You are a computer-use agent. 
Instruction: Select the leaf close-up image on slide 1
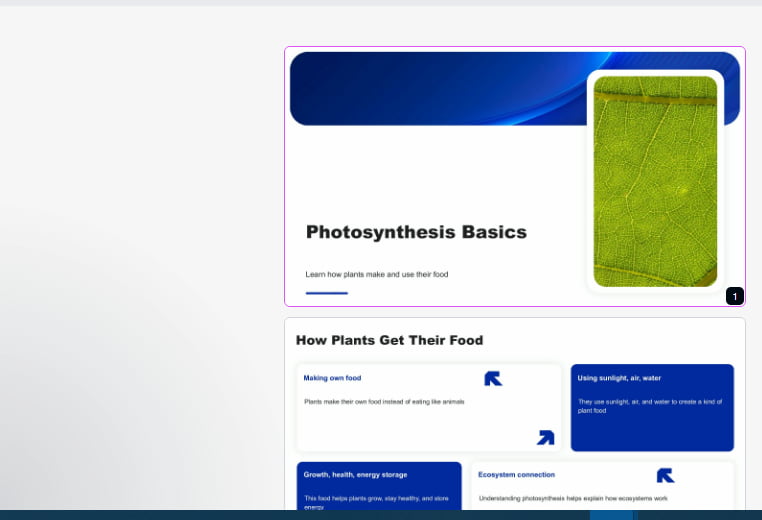(655, 181)
